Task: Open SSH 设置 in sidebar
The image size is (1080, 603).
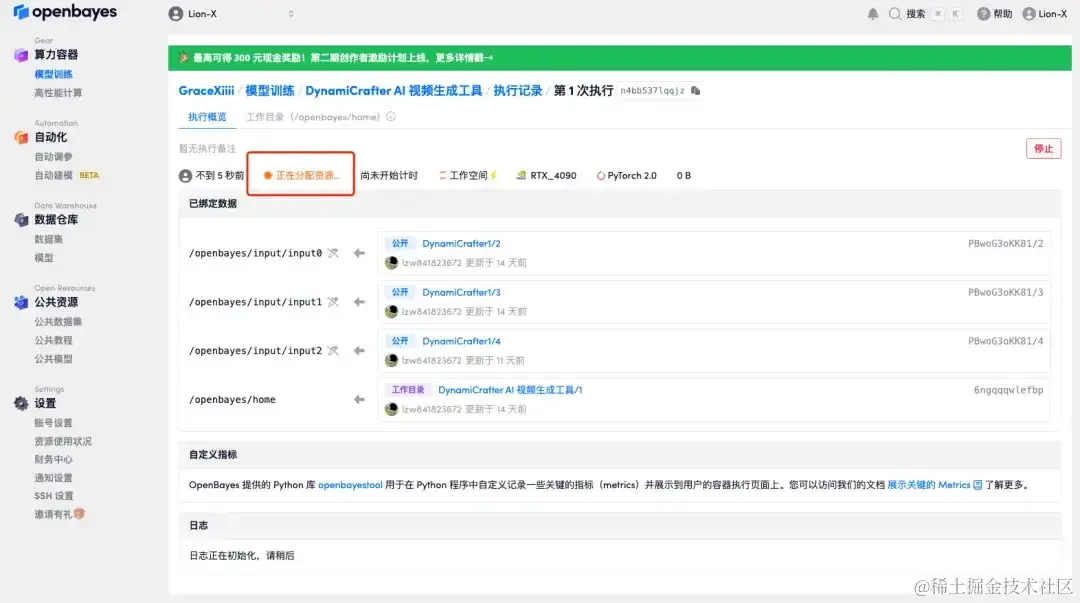Action: pyautogui.click(x=54, y=496)
